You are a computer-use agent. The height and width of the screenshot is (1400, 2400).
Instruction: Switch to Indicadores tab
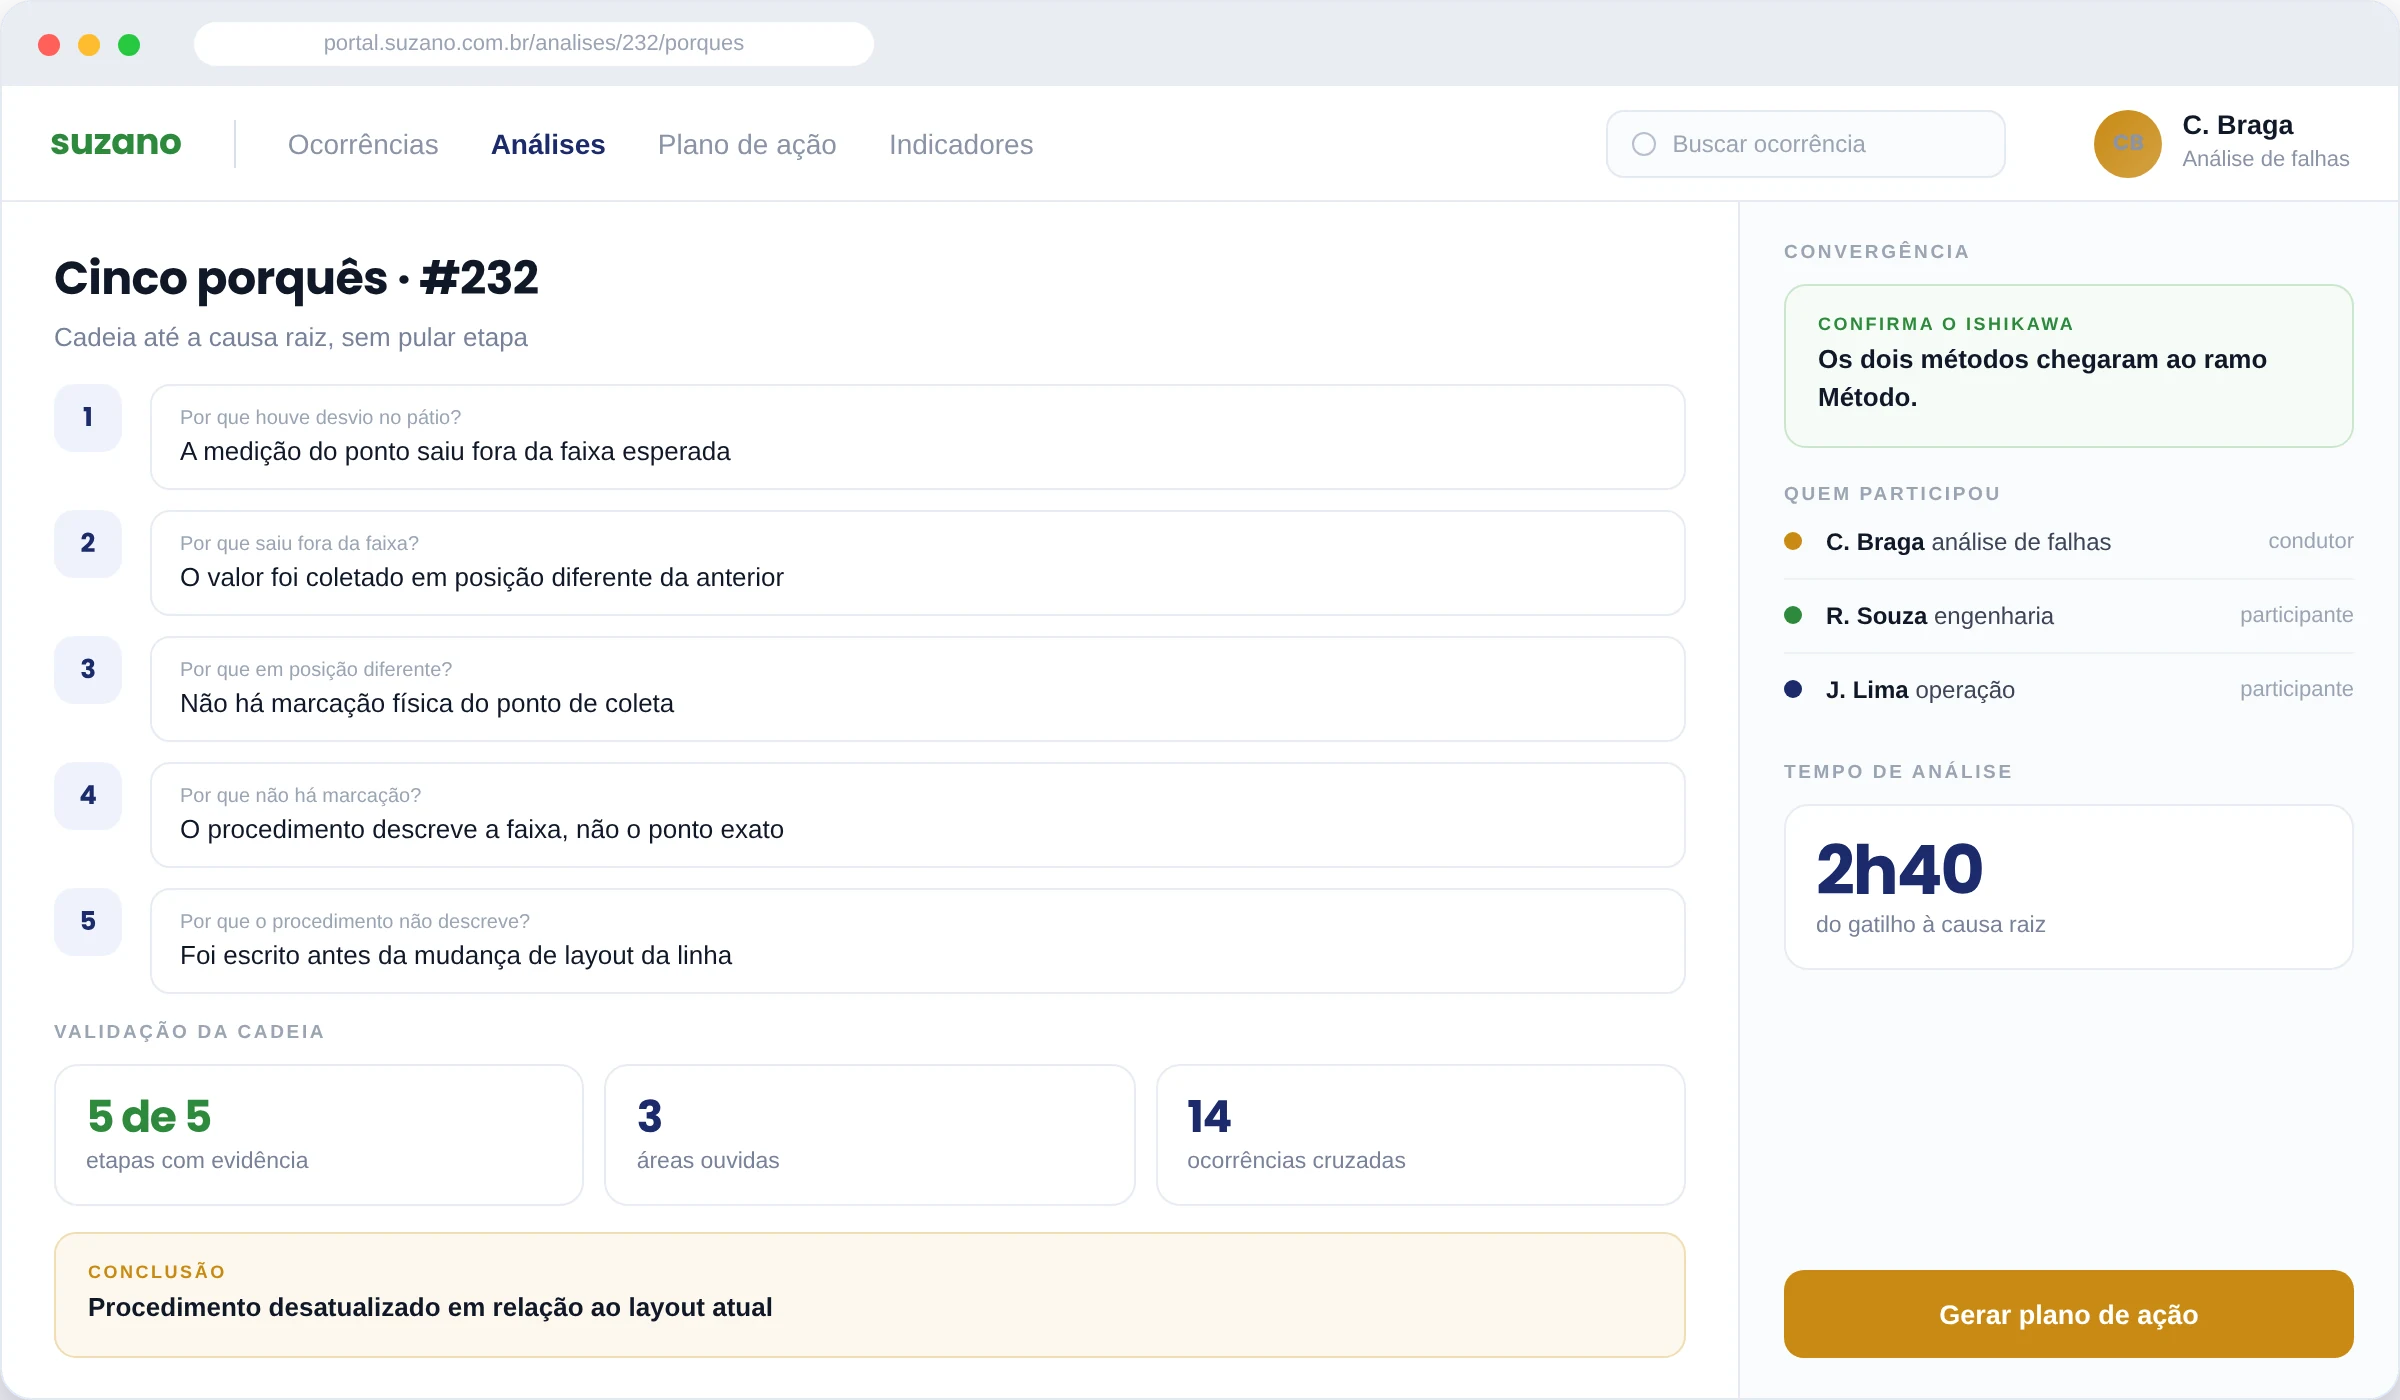pyautogui.click(x=961, y=145)
